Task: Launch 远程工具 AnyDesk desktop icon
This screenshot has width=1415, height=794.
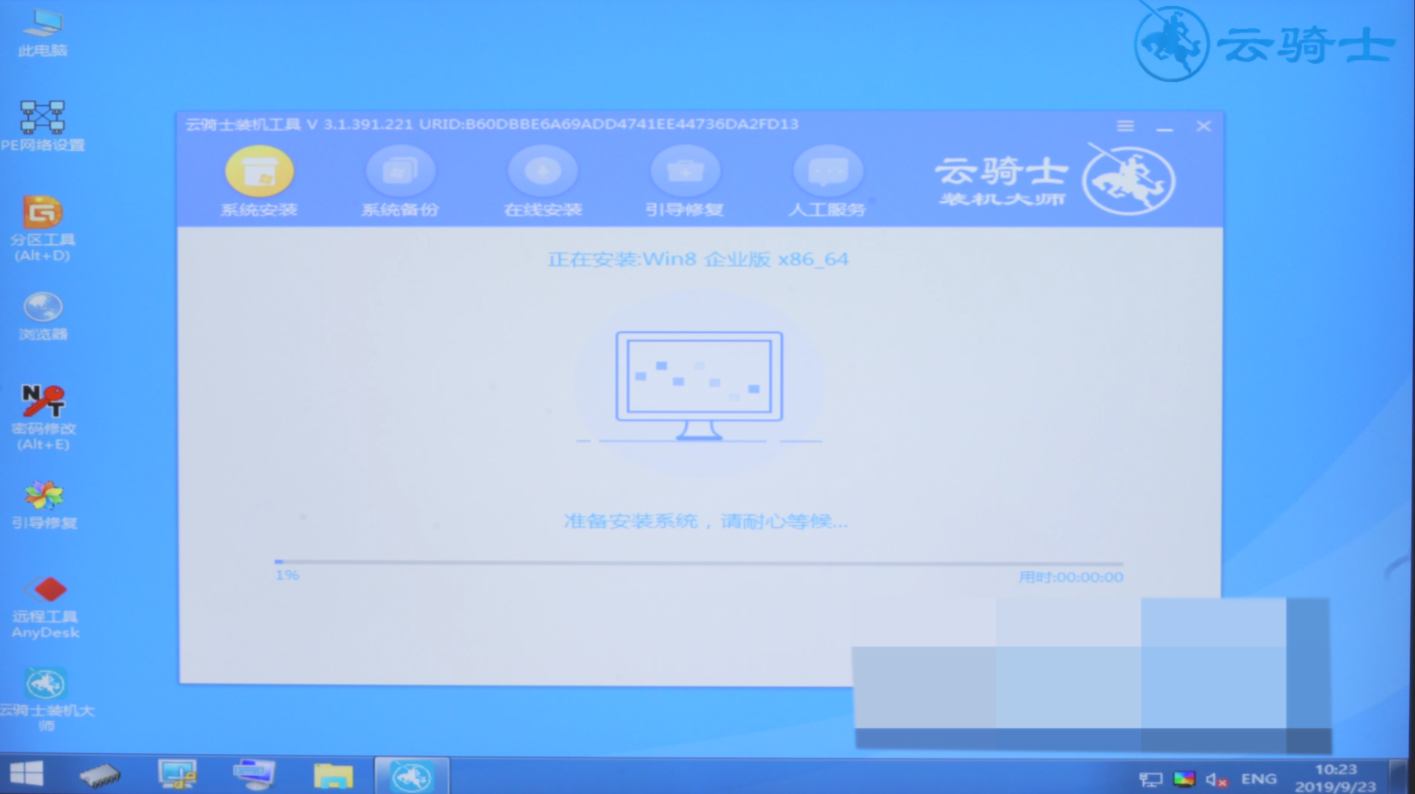Action: pos(45,606)
